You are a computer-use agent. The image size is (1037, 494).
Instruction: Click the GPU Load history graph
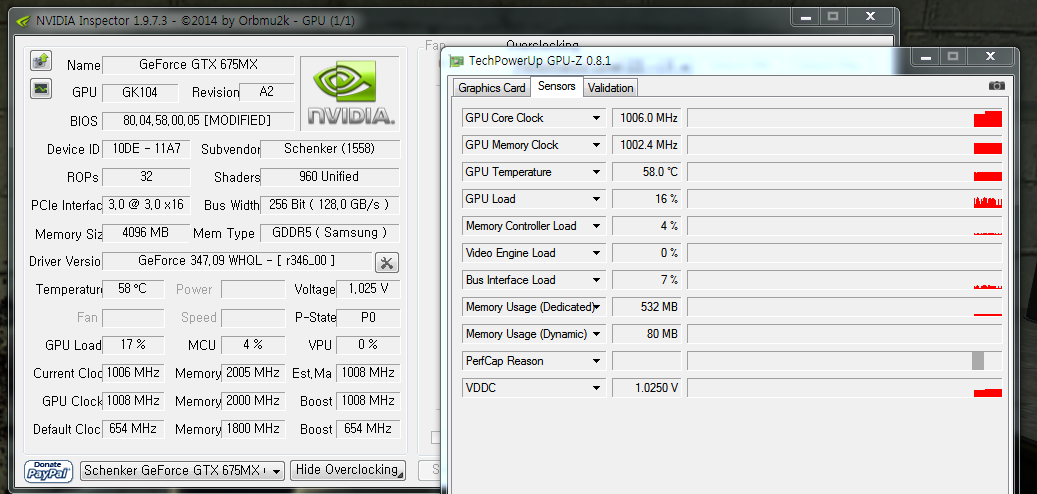845,199
